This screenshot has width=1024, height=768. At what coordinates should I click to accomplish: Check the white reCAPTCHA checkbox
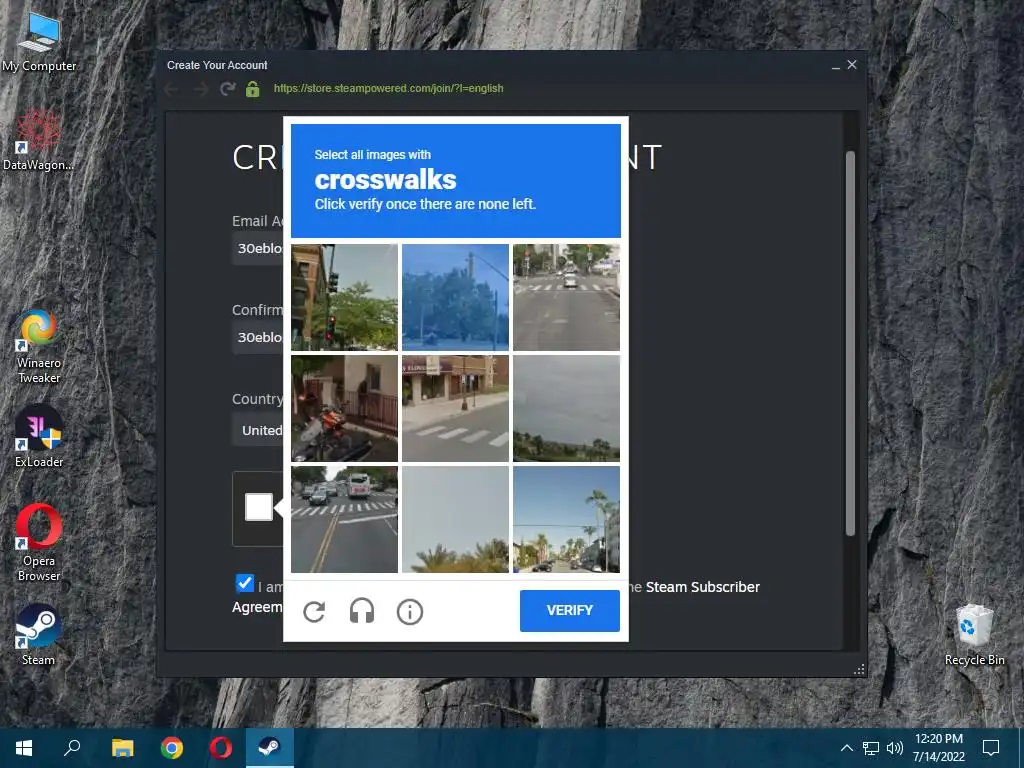tap(259, 507)
